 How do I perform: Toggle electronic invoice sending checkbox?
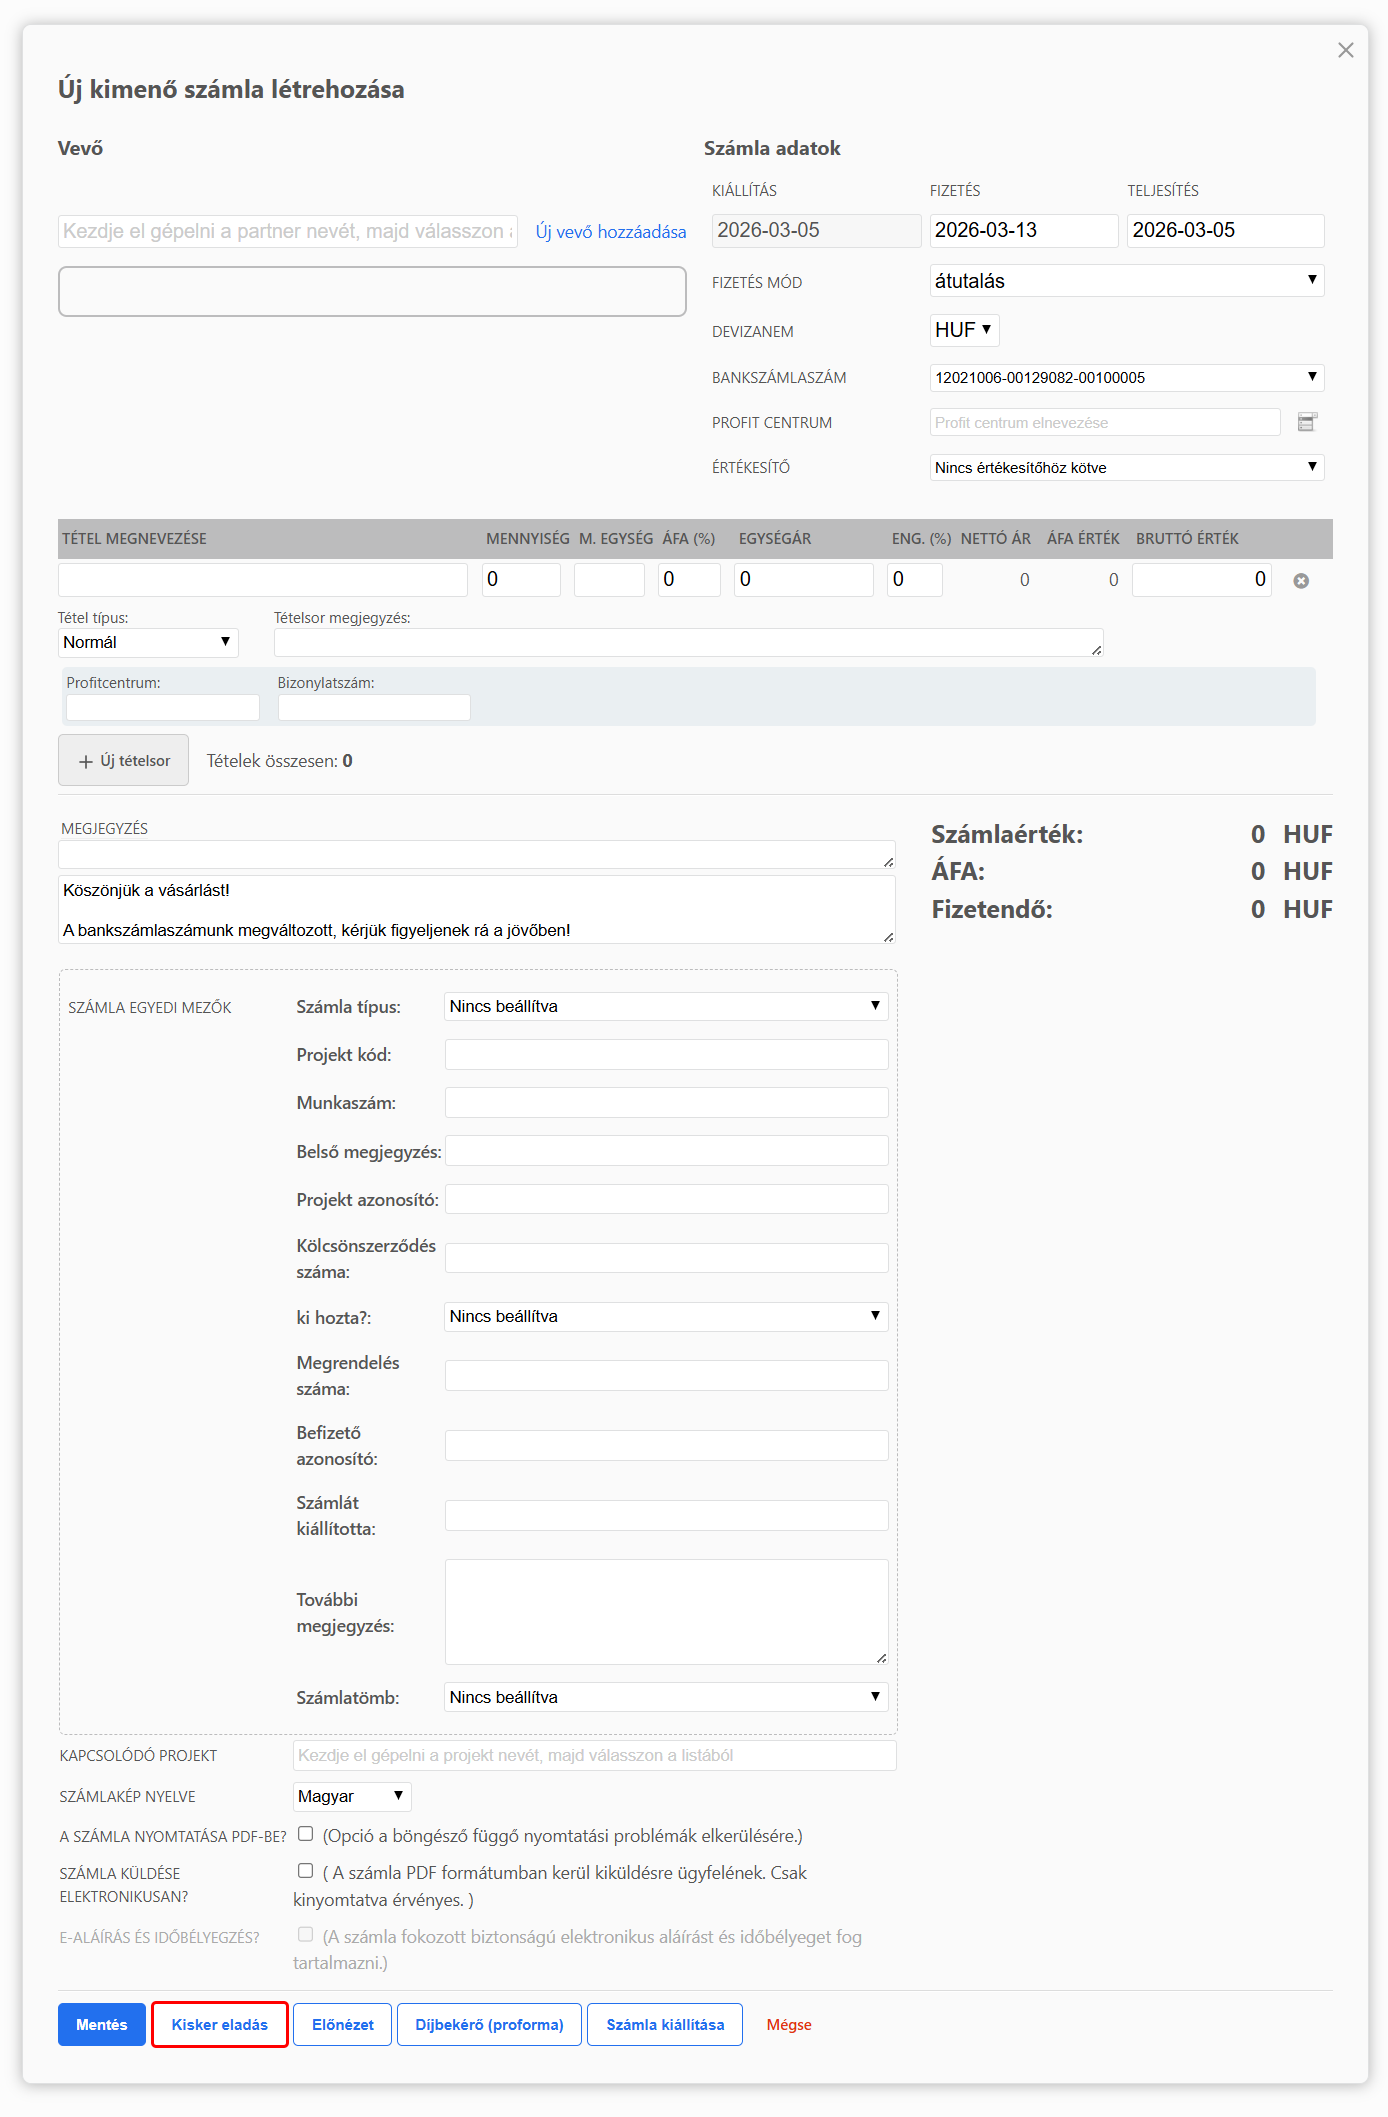click(306, 1870)
